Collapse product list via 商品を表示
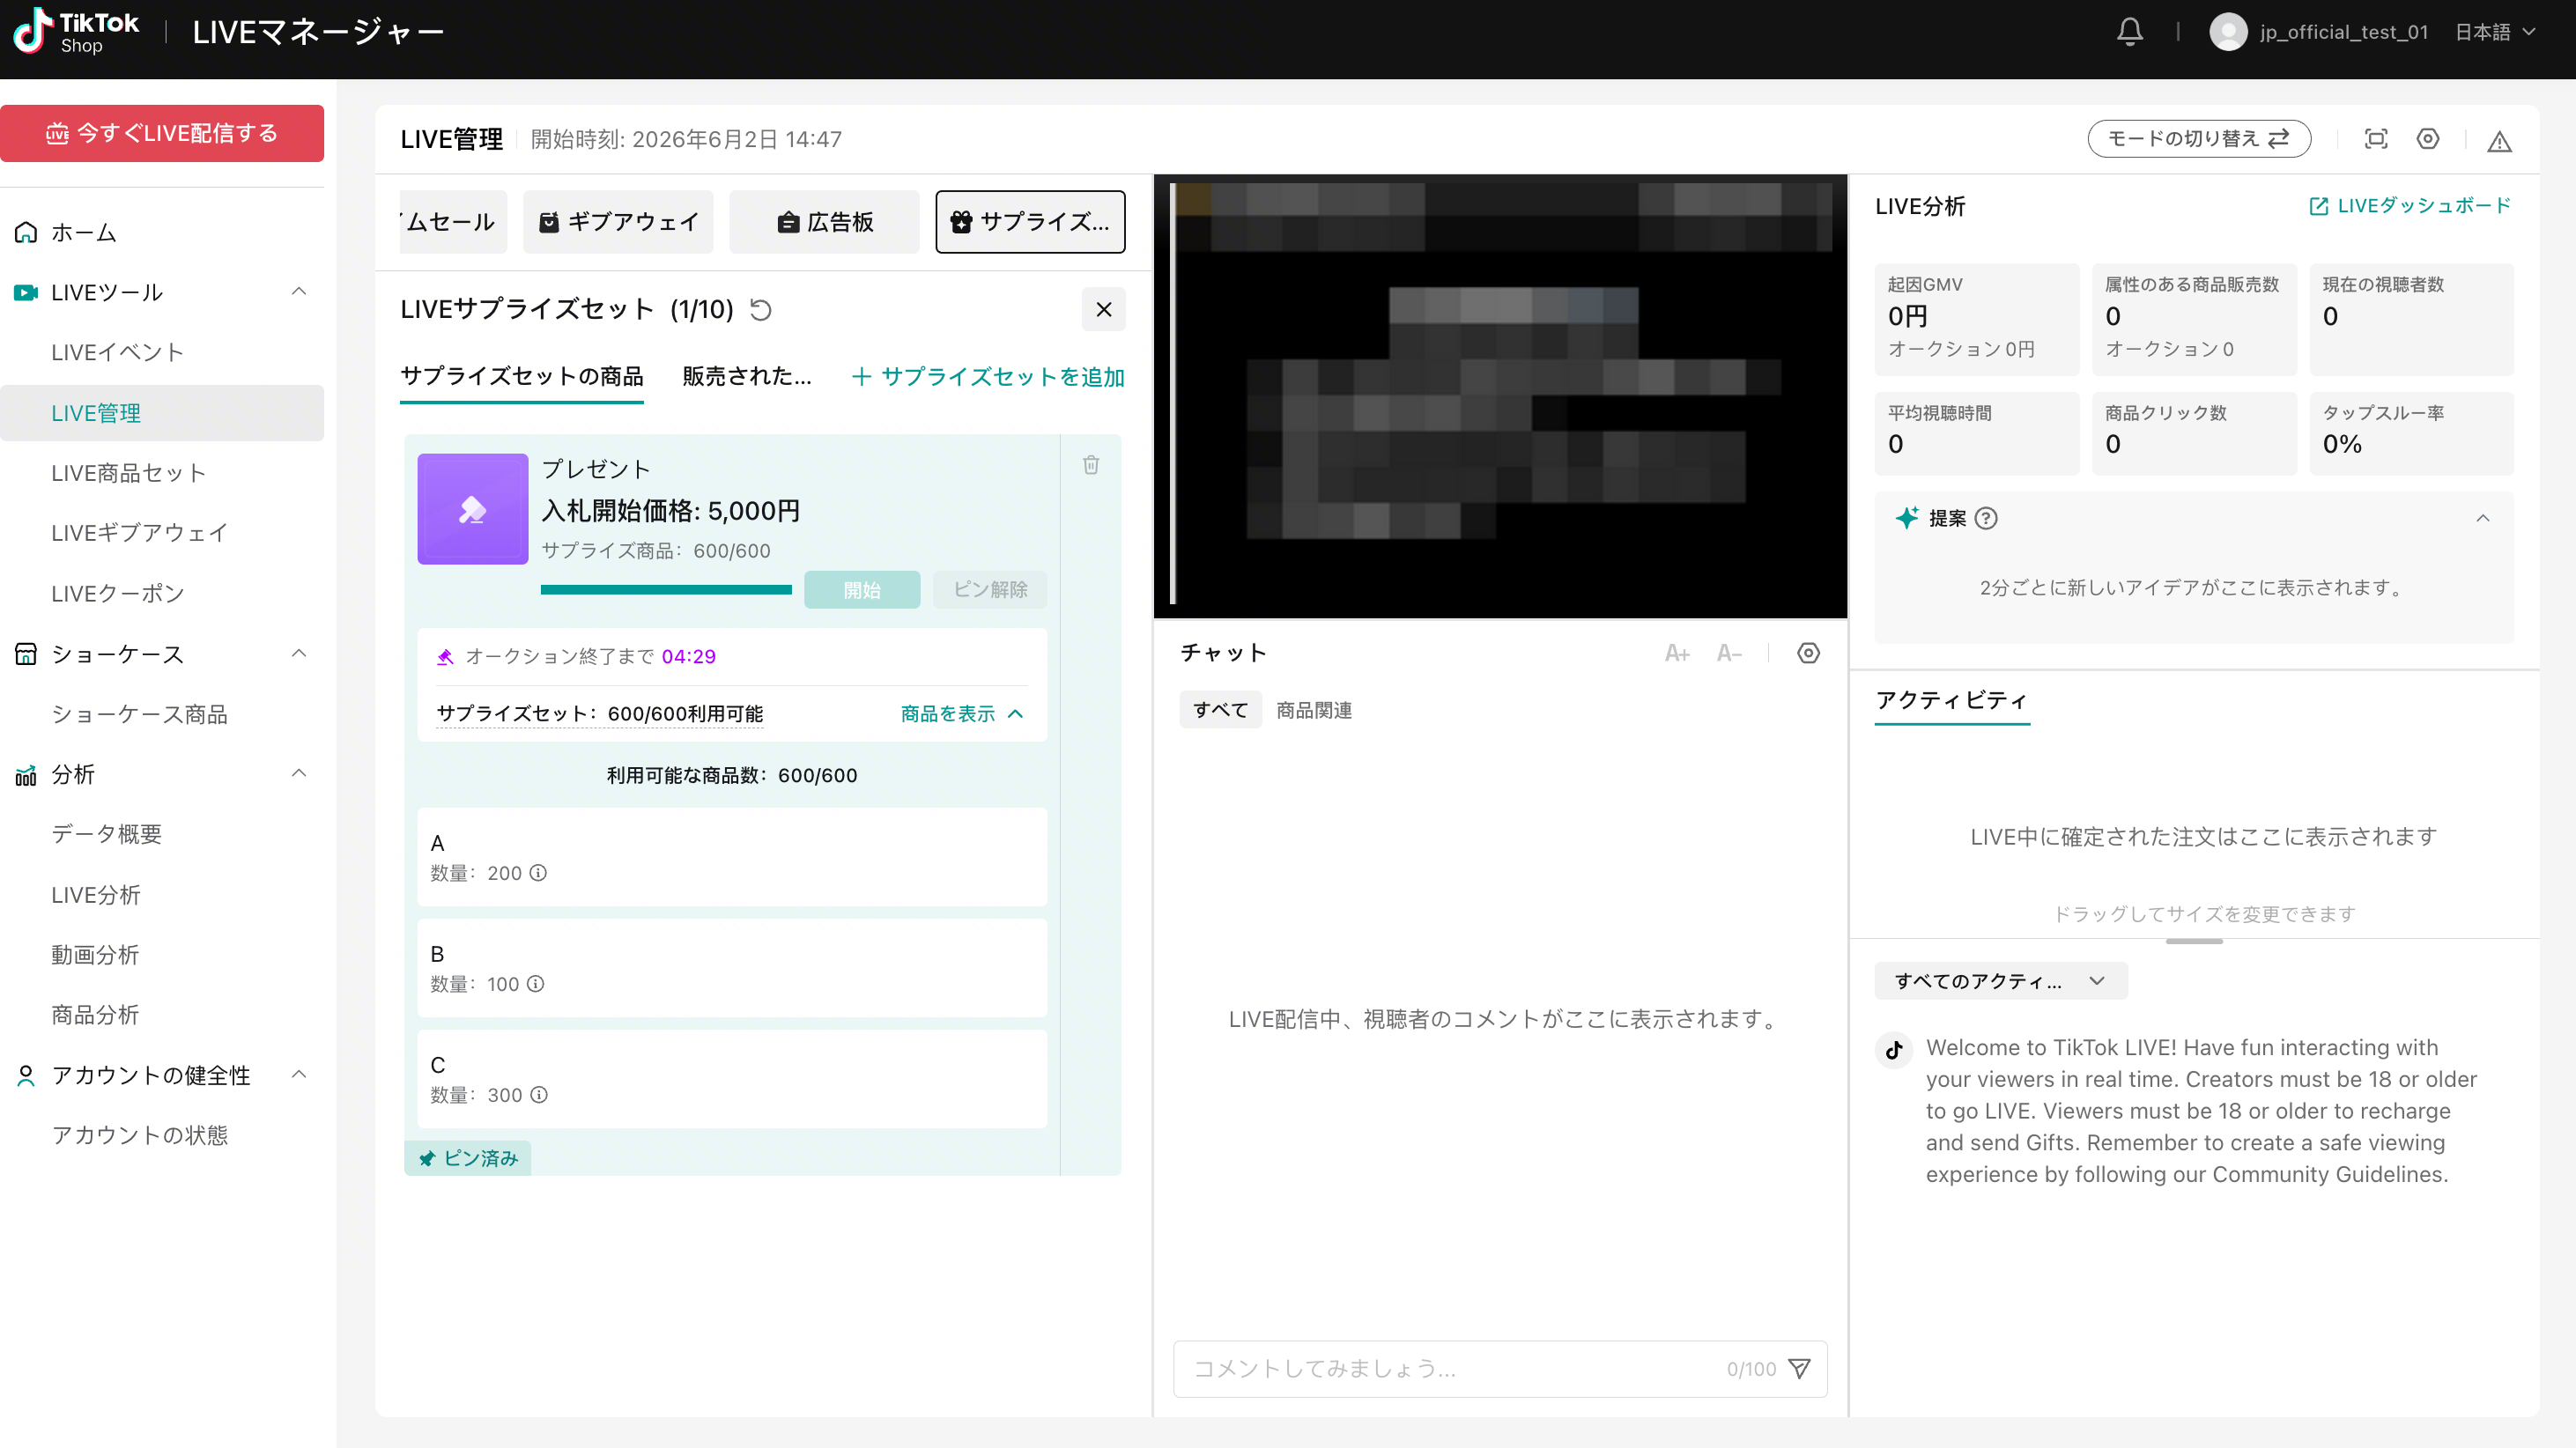The image size is (2576, 1448). pos(962,714)
